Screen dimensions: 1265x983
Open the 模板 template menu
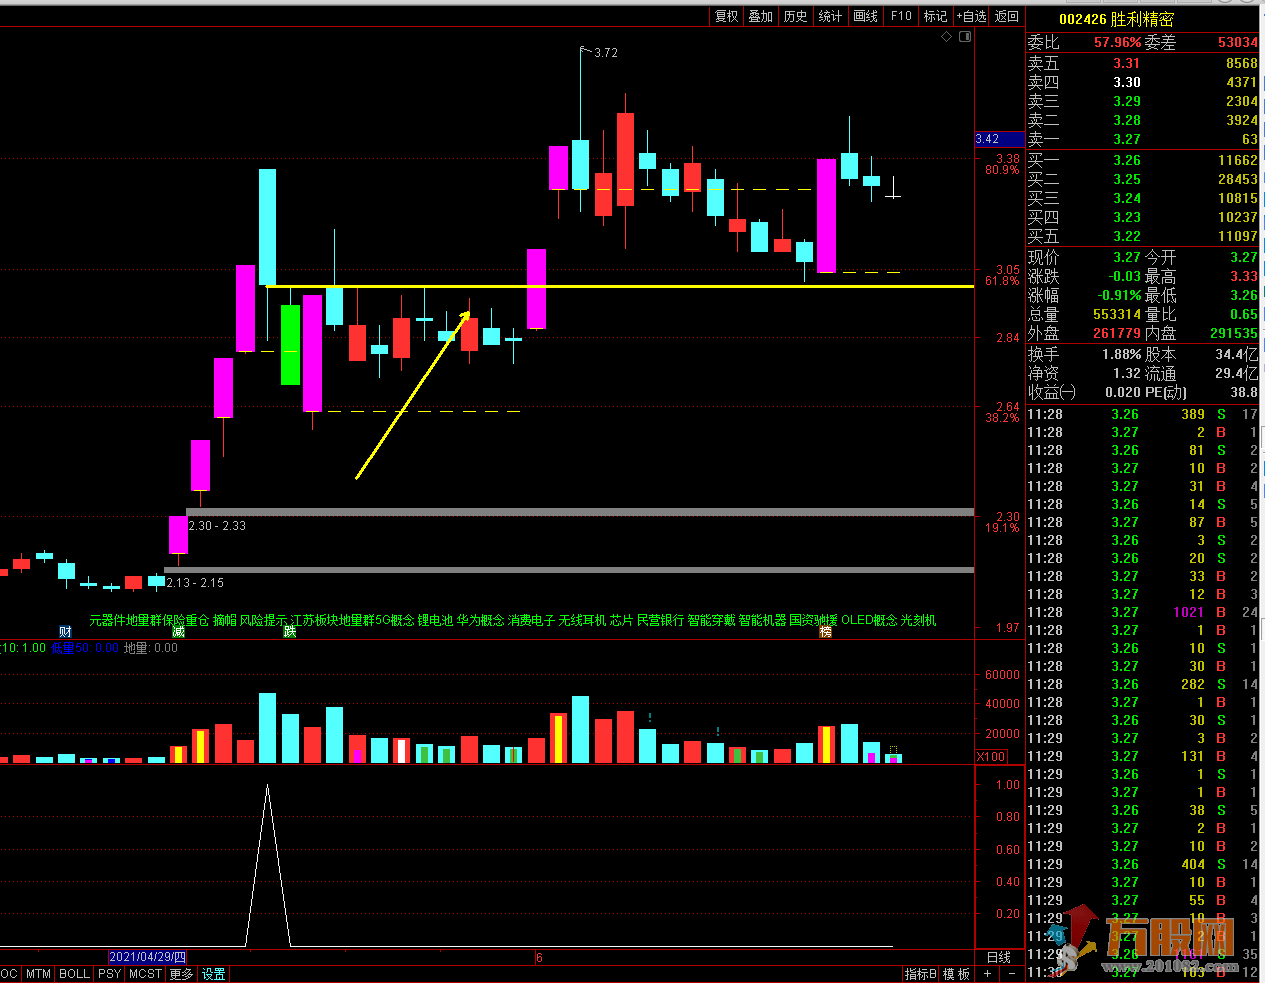pos(957,974)
